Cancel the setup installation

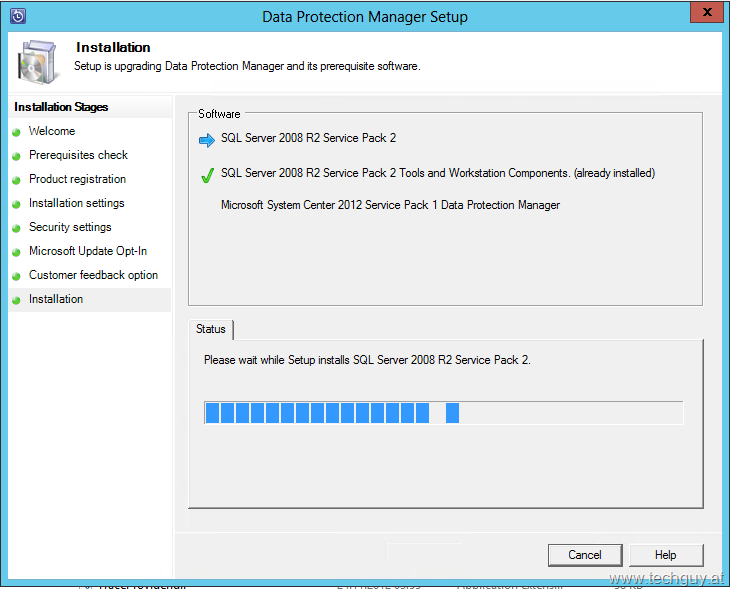(x=585, y=555)
